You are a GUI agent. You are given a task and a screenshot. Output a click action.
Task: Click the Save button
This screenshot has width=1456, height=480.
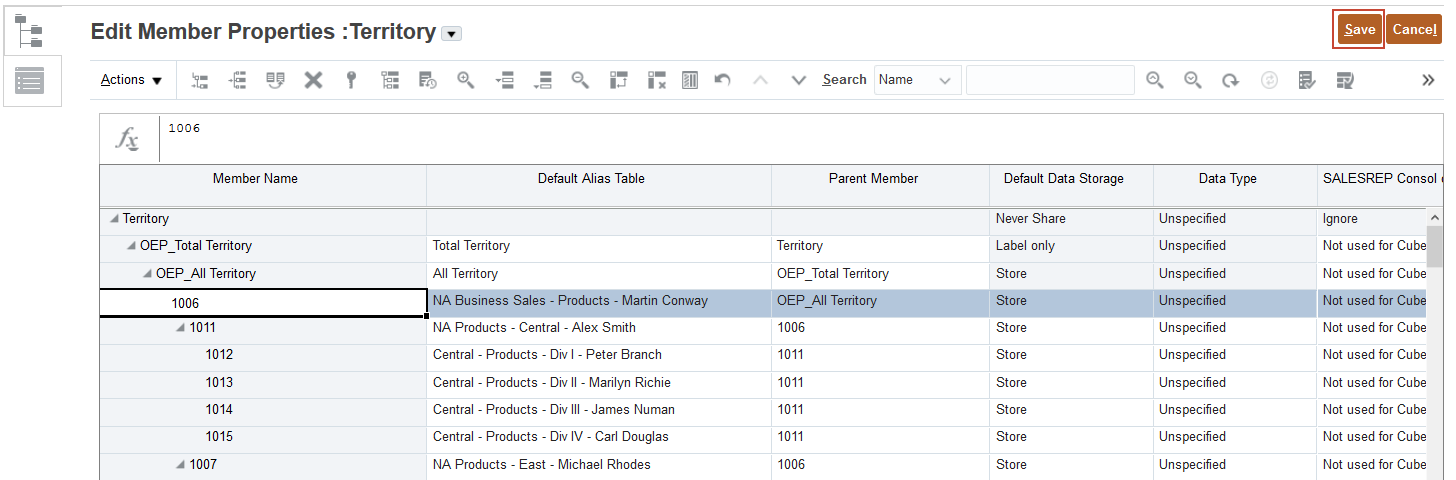1359,30
